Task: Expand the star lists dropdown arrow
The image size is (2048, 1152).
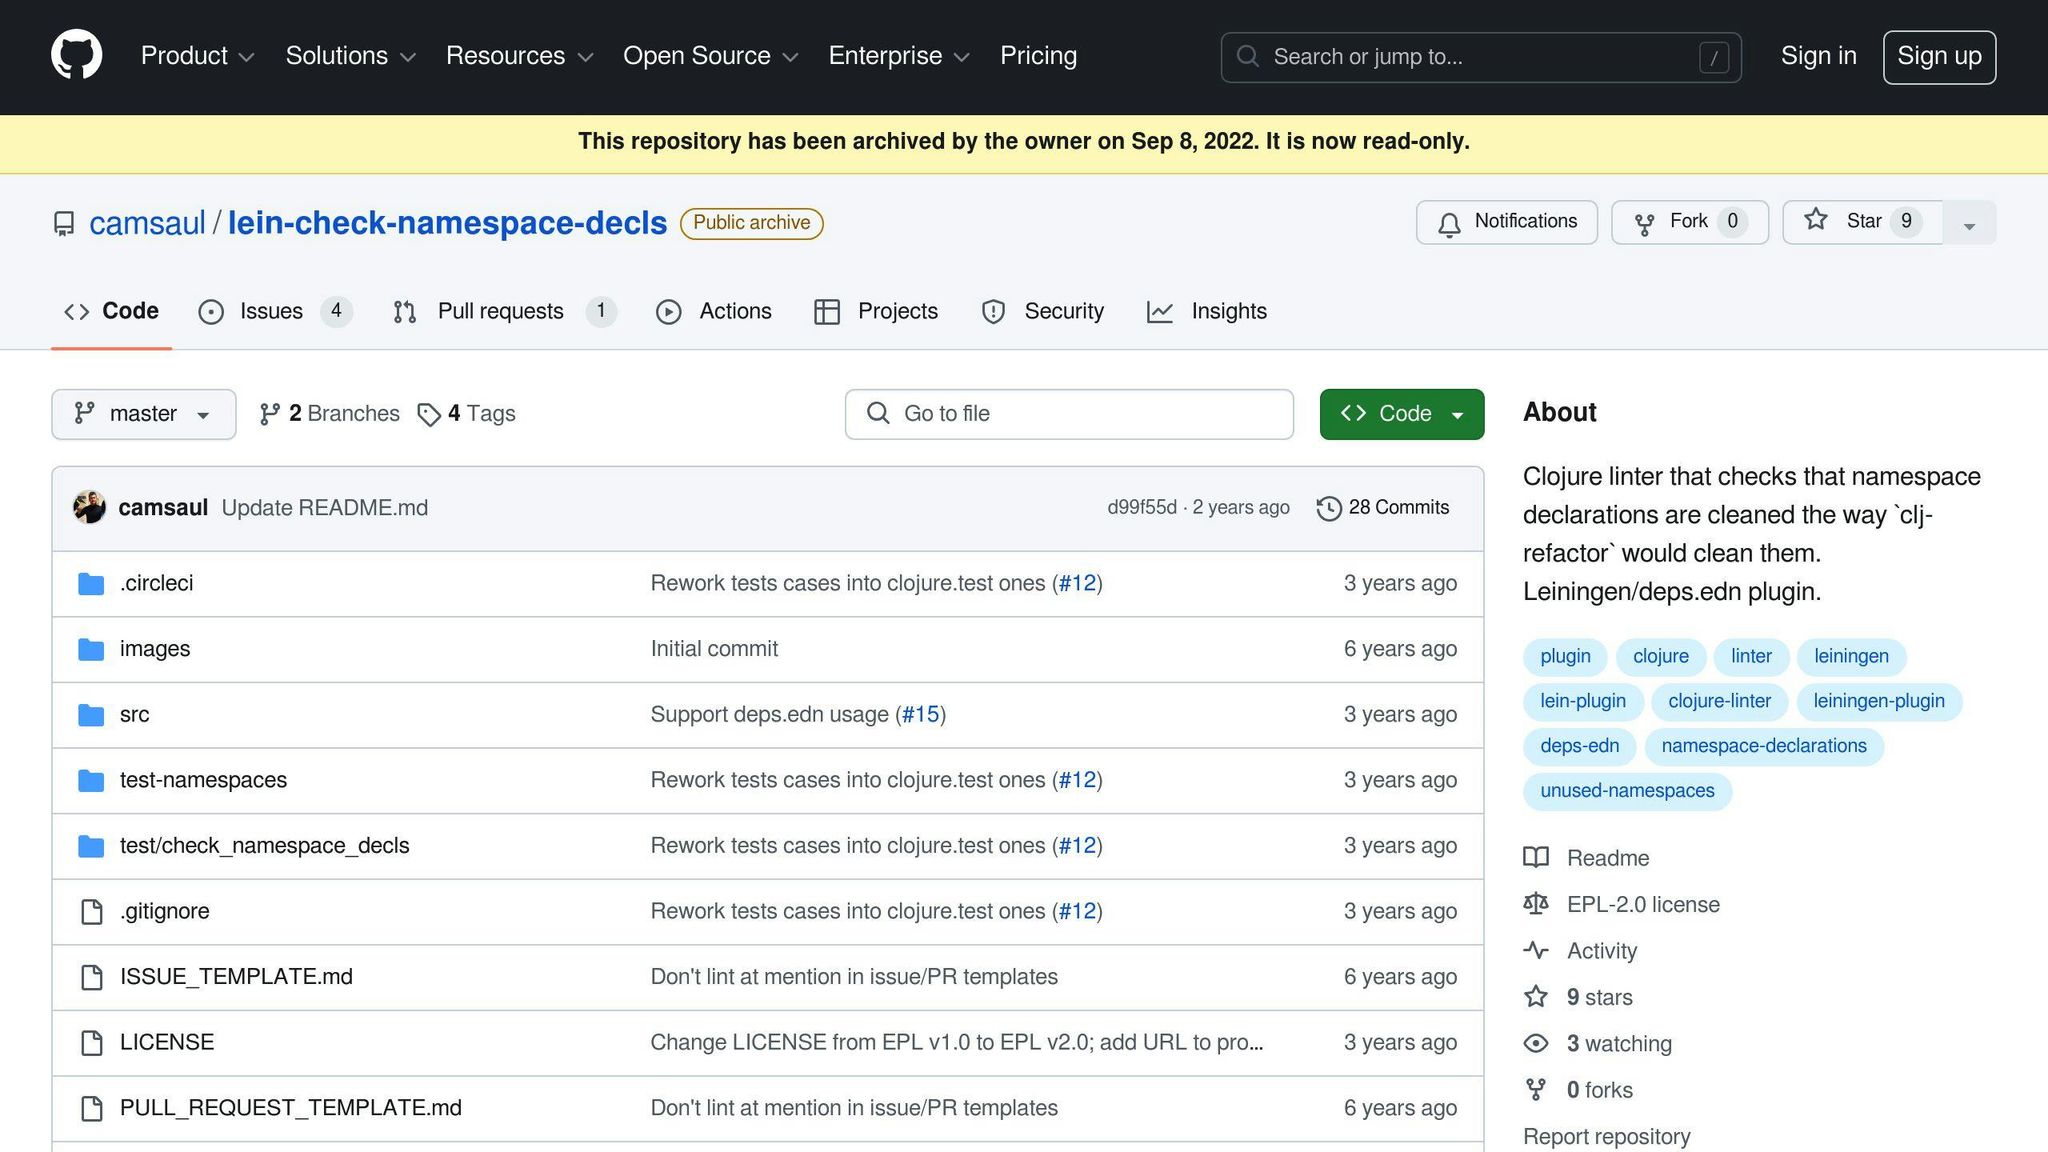Action: 1968,224
